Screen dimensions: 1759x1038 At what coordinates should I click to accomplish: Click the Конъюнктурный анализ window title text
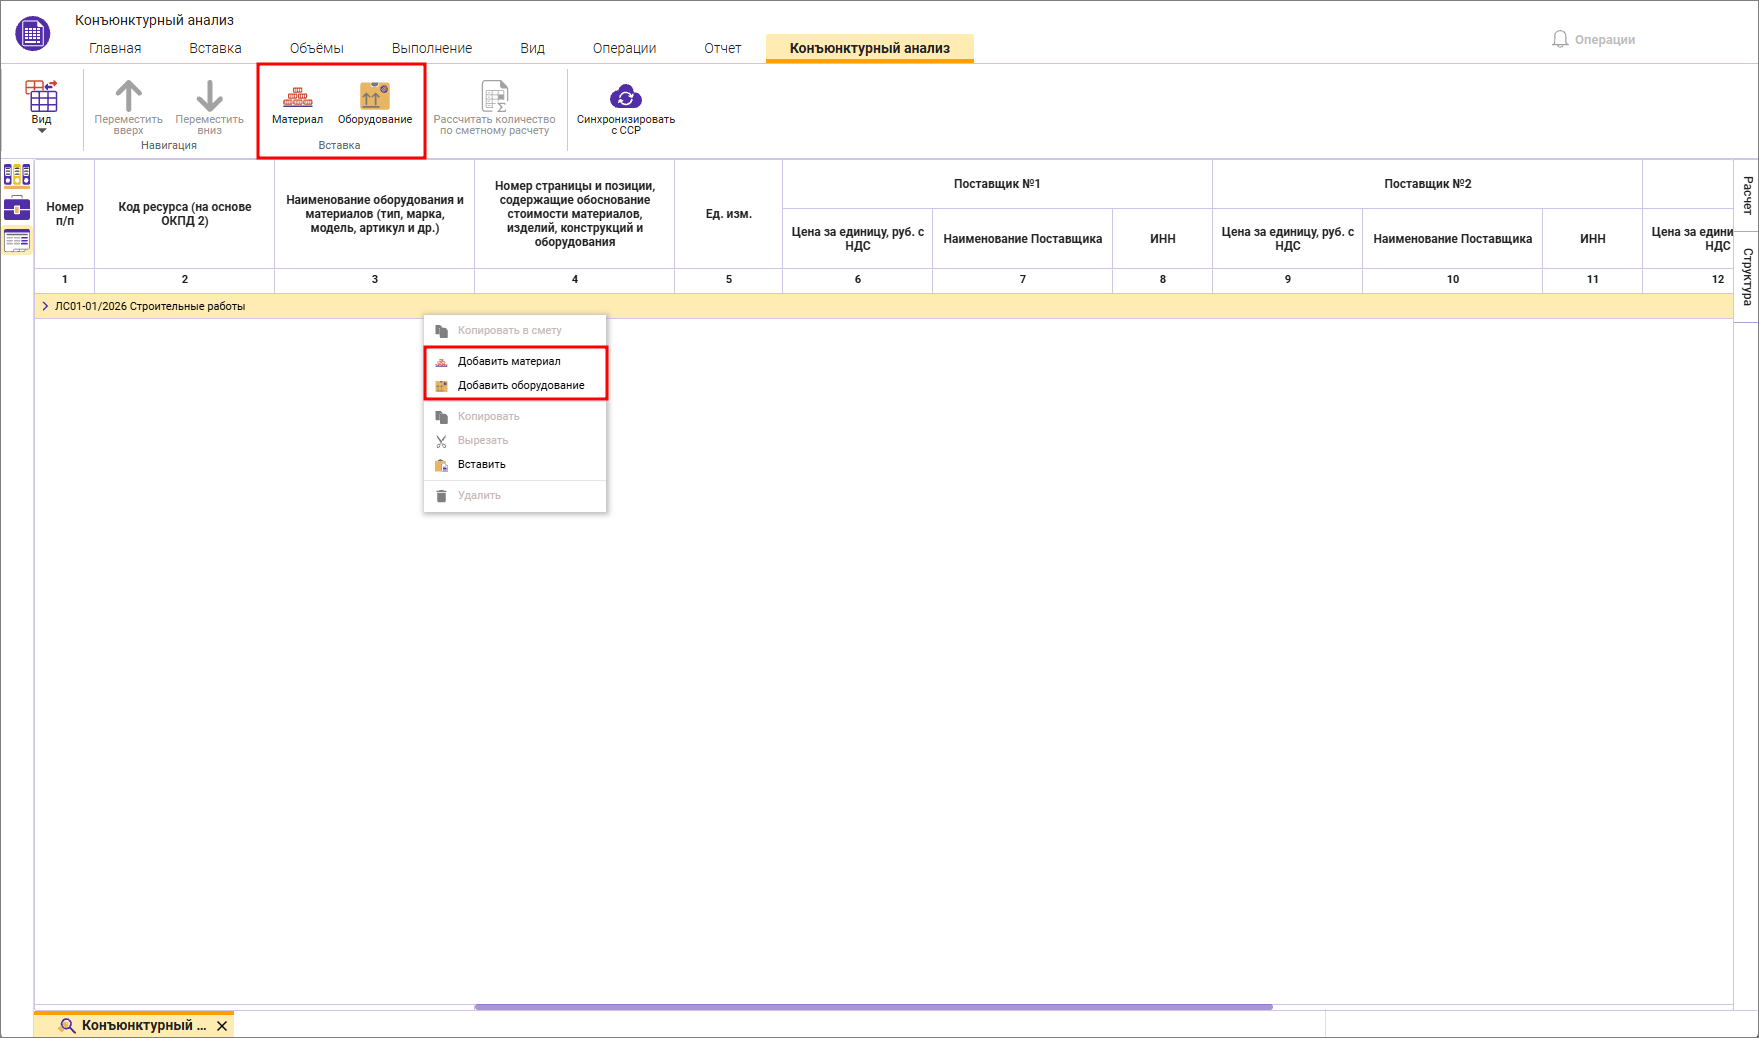[154, 20]
